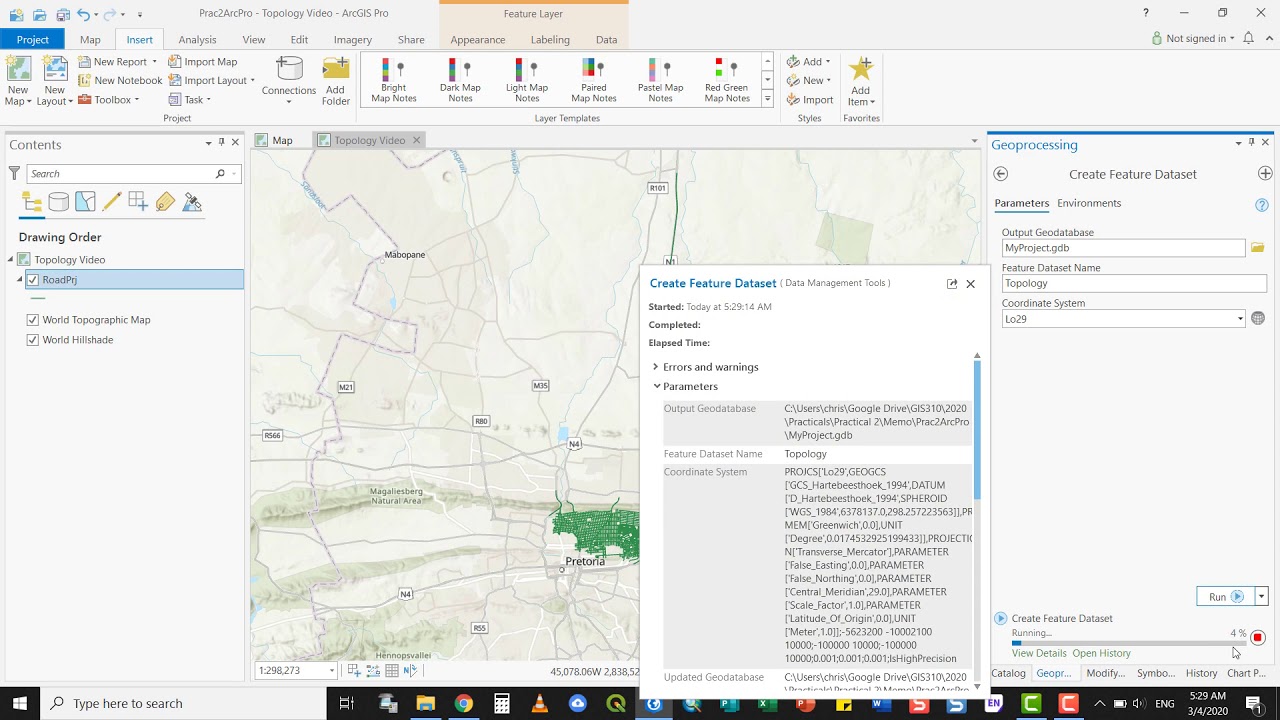Toggle World Hillshade layer visibility
The image size is (1280, 720).
[x=33, y=340]
